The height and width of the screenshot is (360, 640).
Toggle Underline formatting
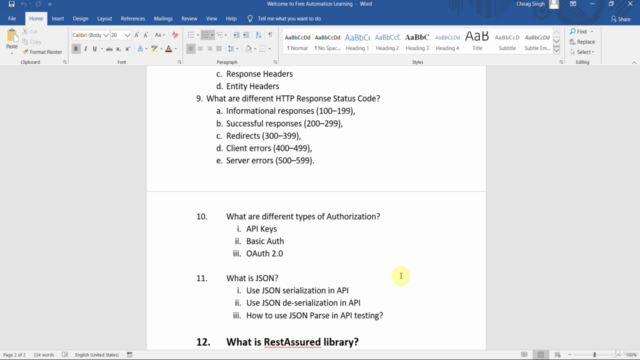tap(95, 49)
